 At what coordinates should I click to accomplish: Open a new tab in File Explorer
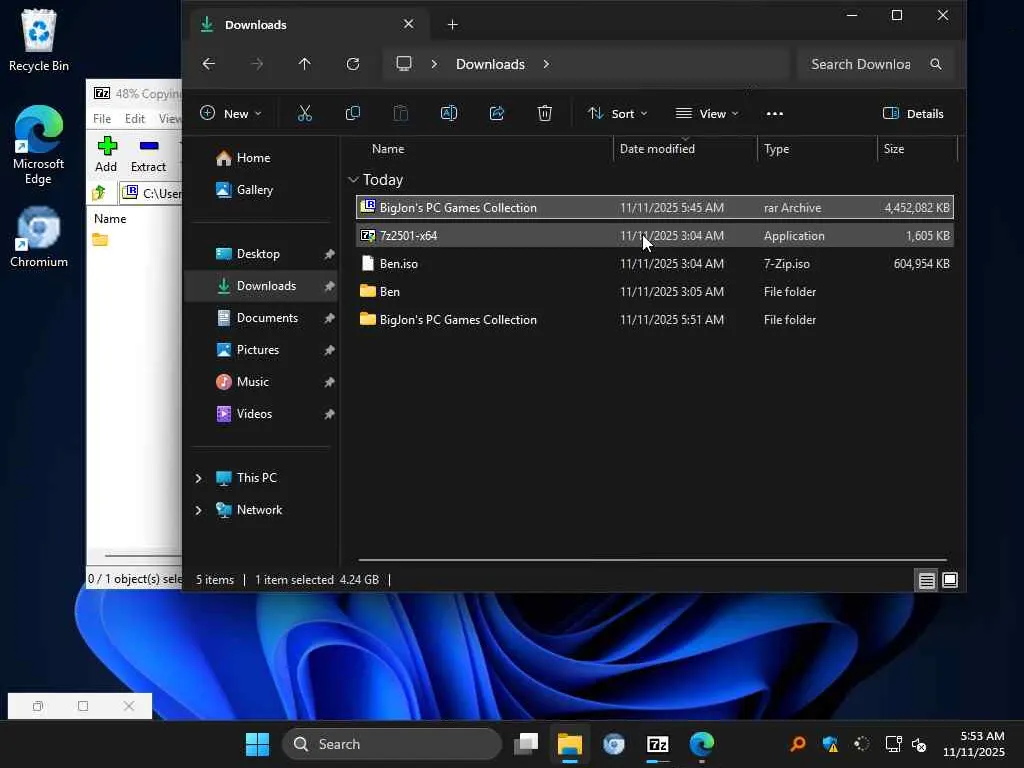tap(453, 24)
